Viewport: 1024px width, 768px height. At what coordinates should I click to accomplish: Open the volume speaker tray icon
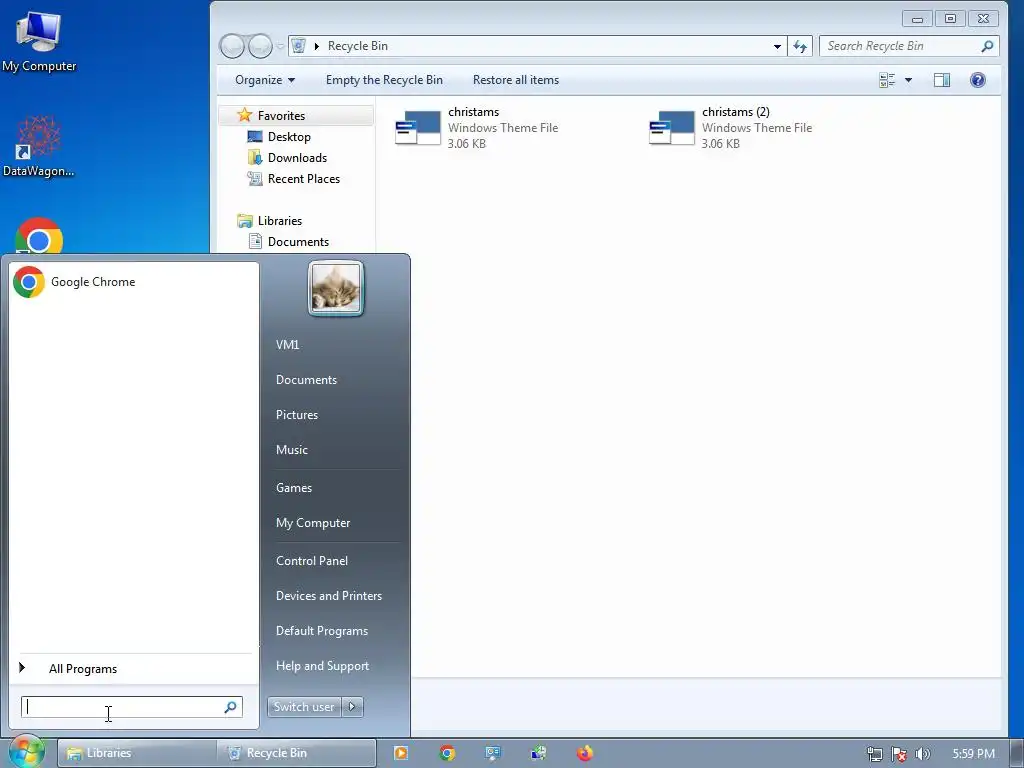coord(922,754)
